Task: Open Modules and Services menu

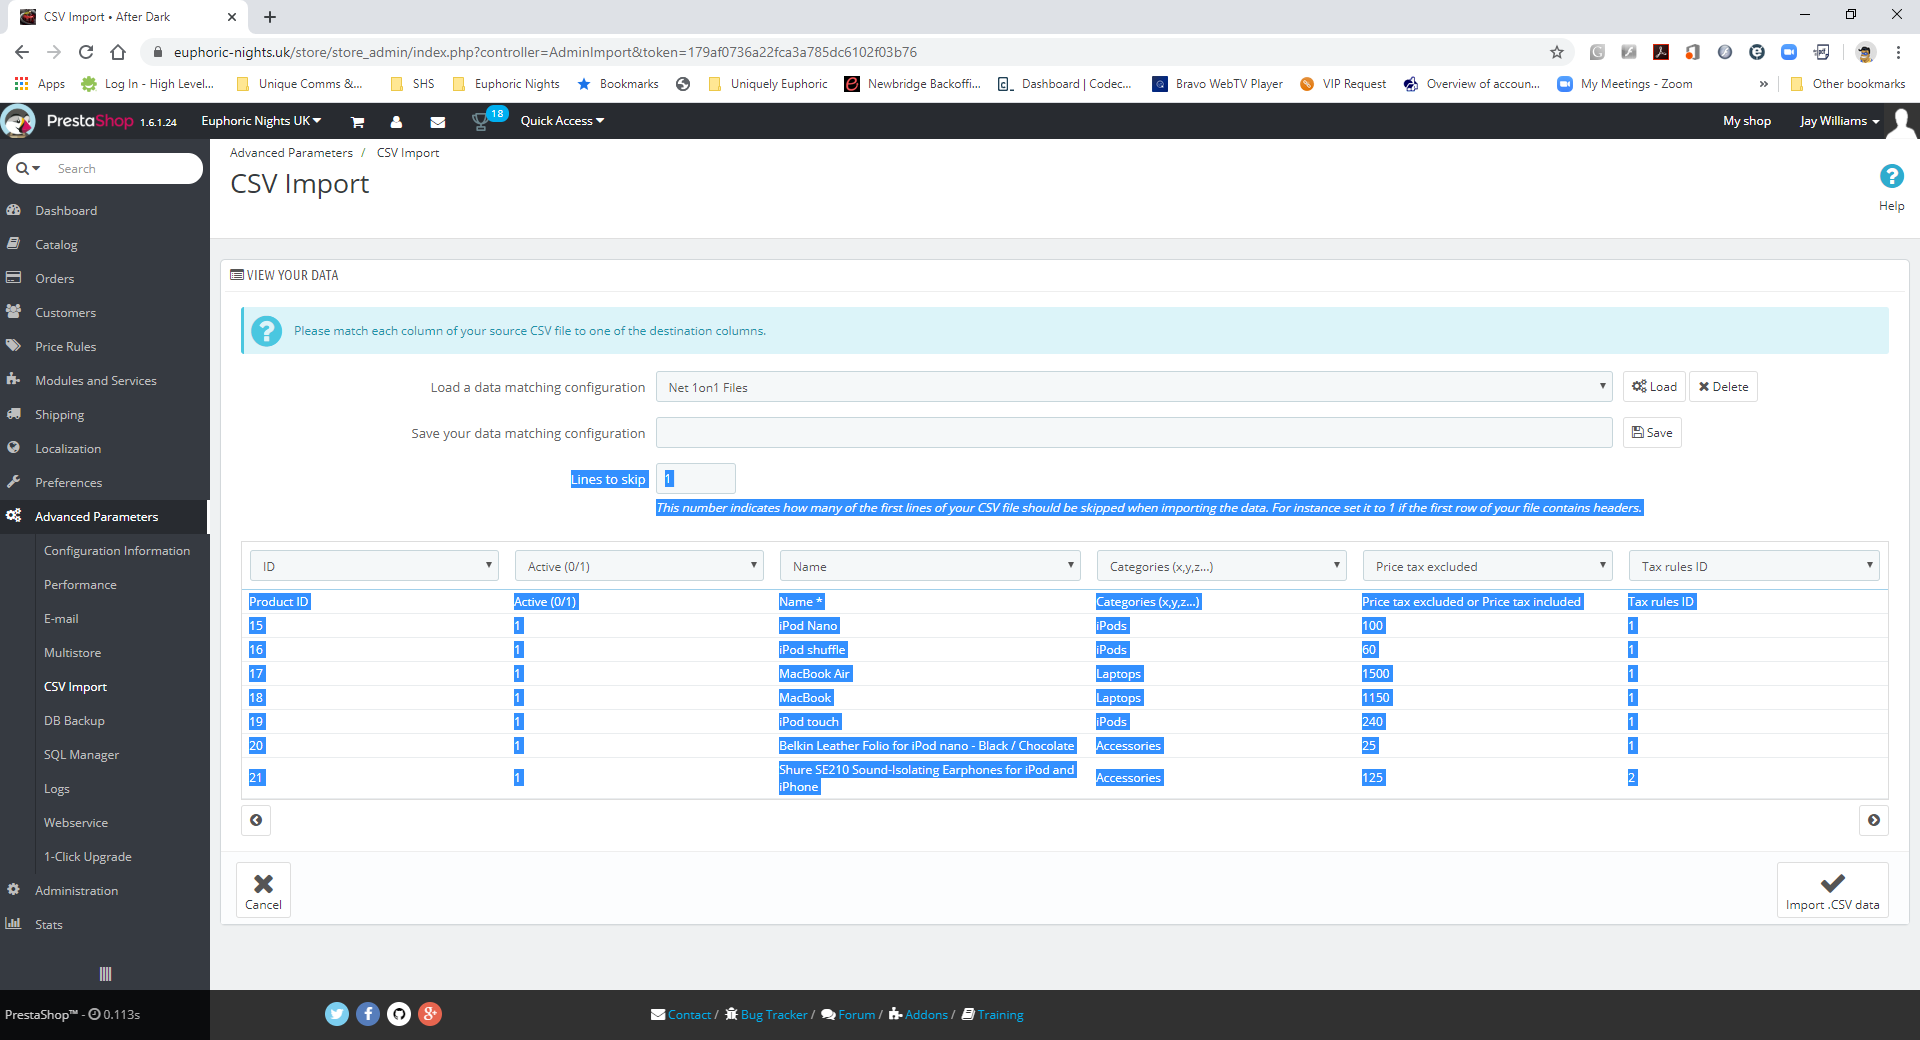Action: coord(105,380)
